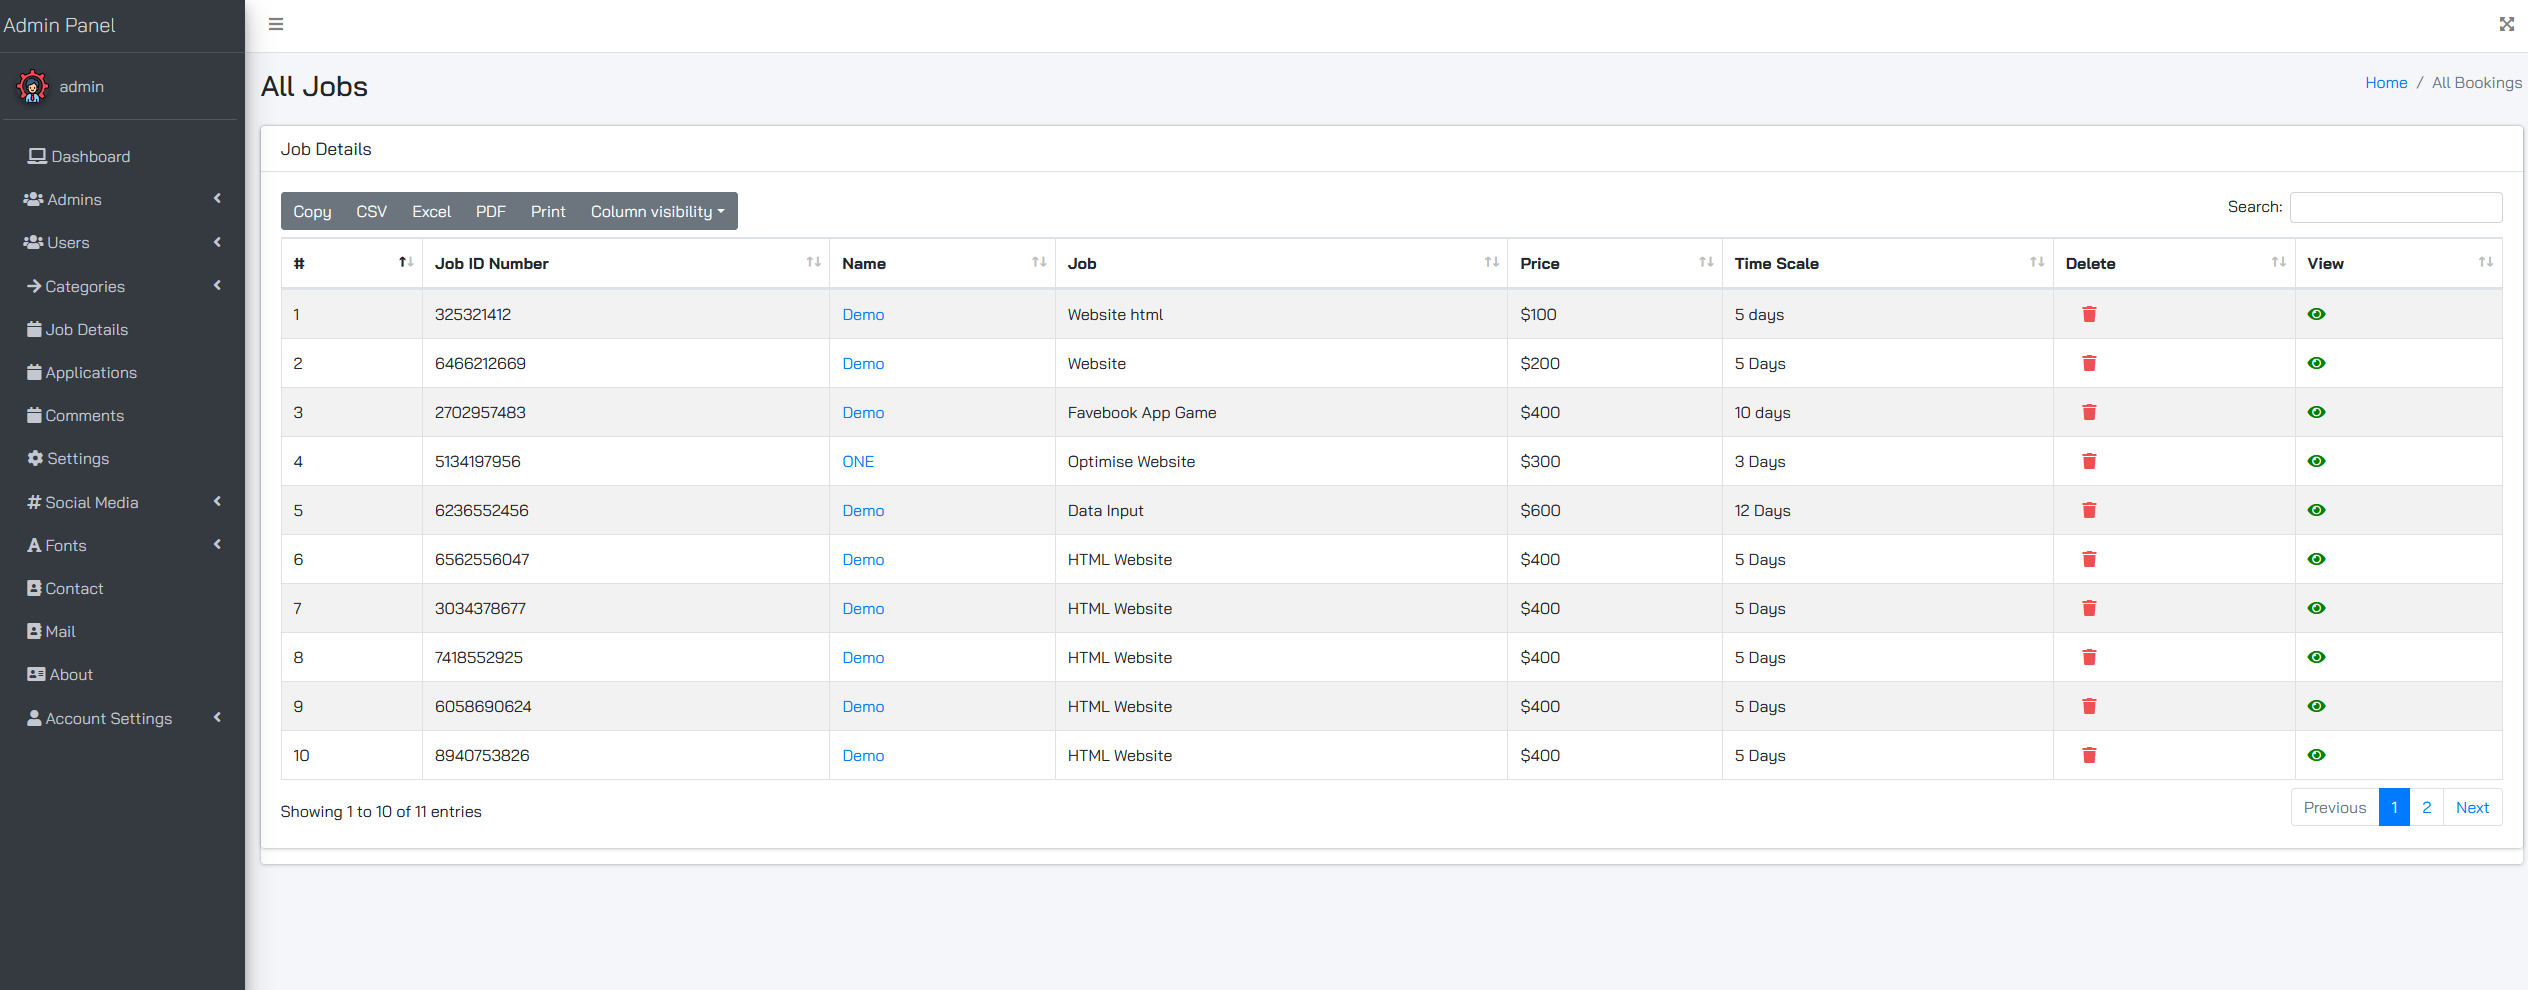Sort table by Price column arrows
2528x990 pixels.
1706,262
